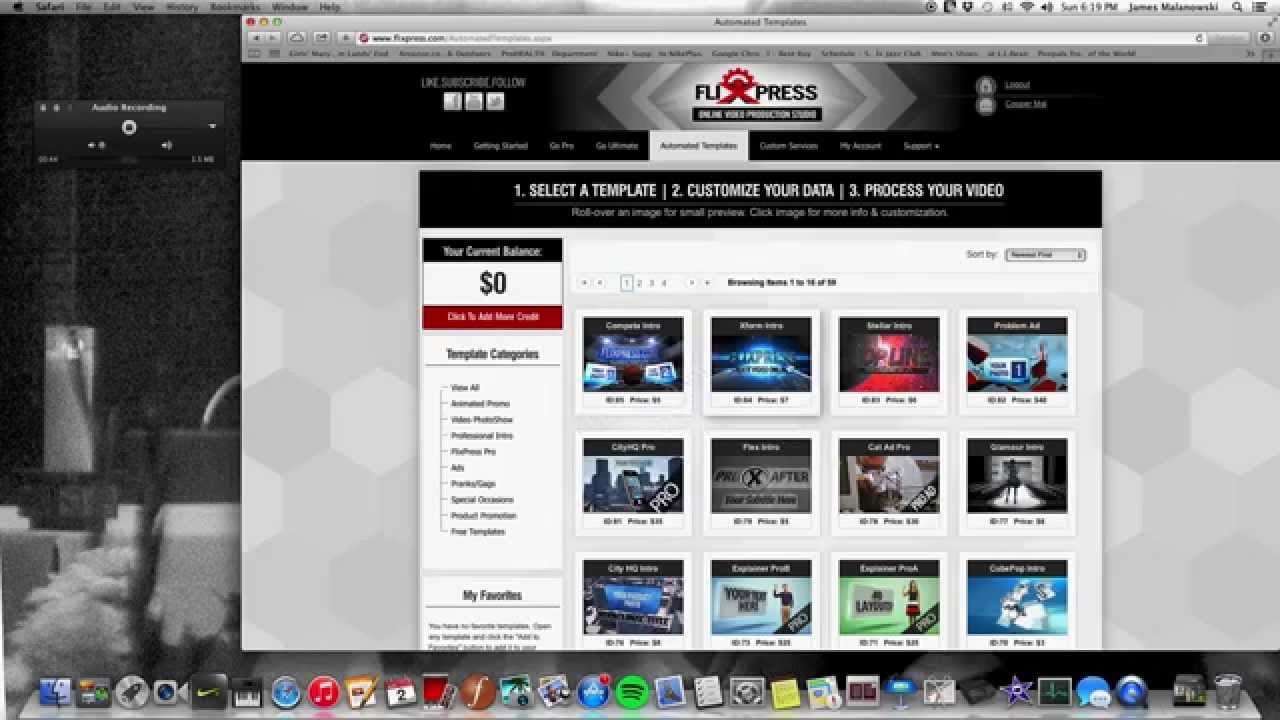Image resolution: width=1280 pixels, height=720 pixels.
Task: Open the Getting Started tab
Action: coord(500,146)
